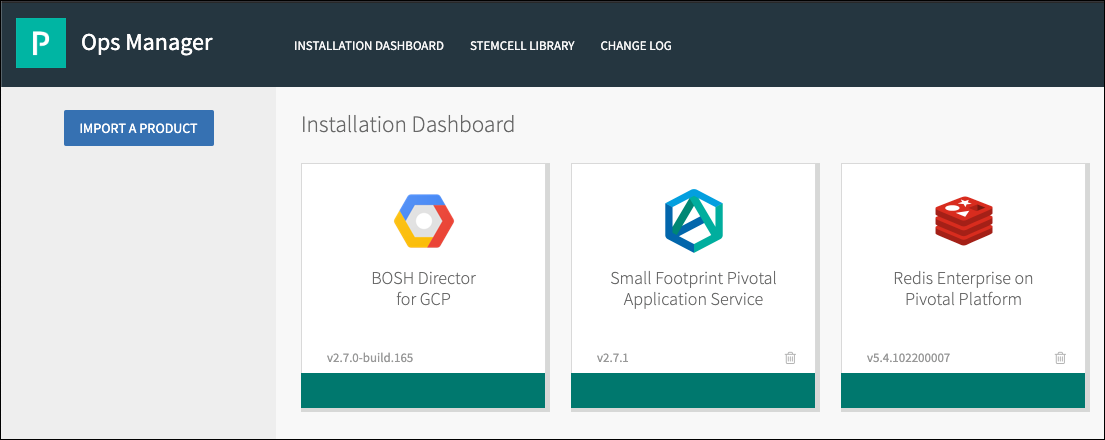Open the Change Log page
1105x440 pixels.
636,46
